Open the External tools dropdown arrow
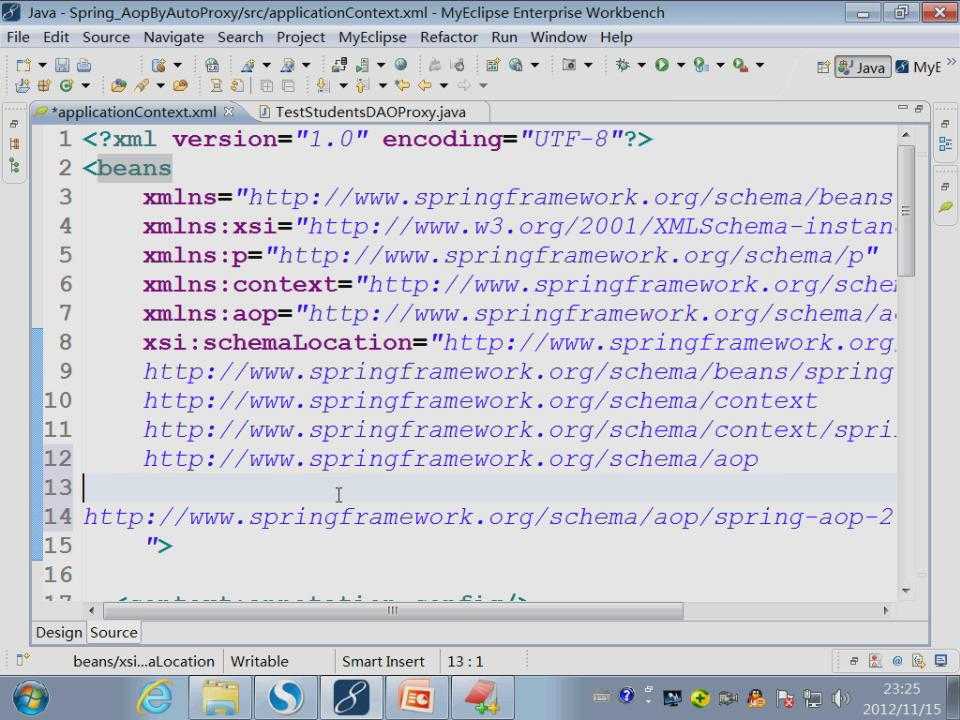This screenshot has height=720, width=960. tap(760, 64)
